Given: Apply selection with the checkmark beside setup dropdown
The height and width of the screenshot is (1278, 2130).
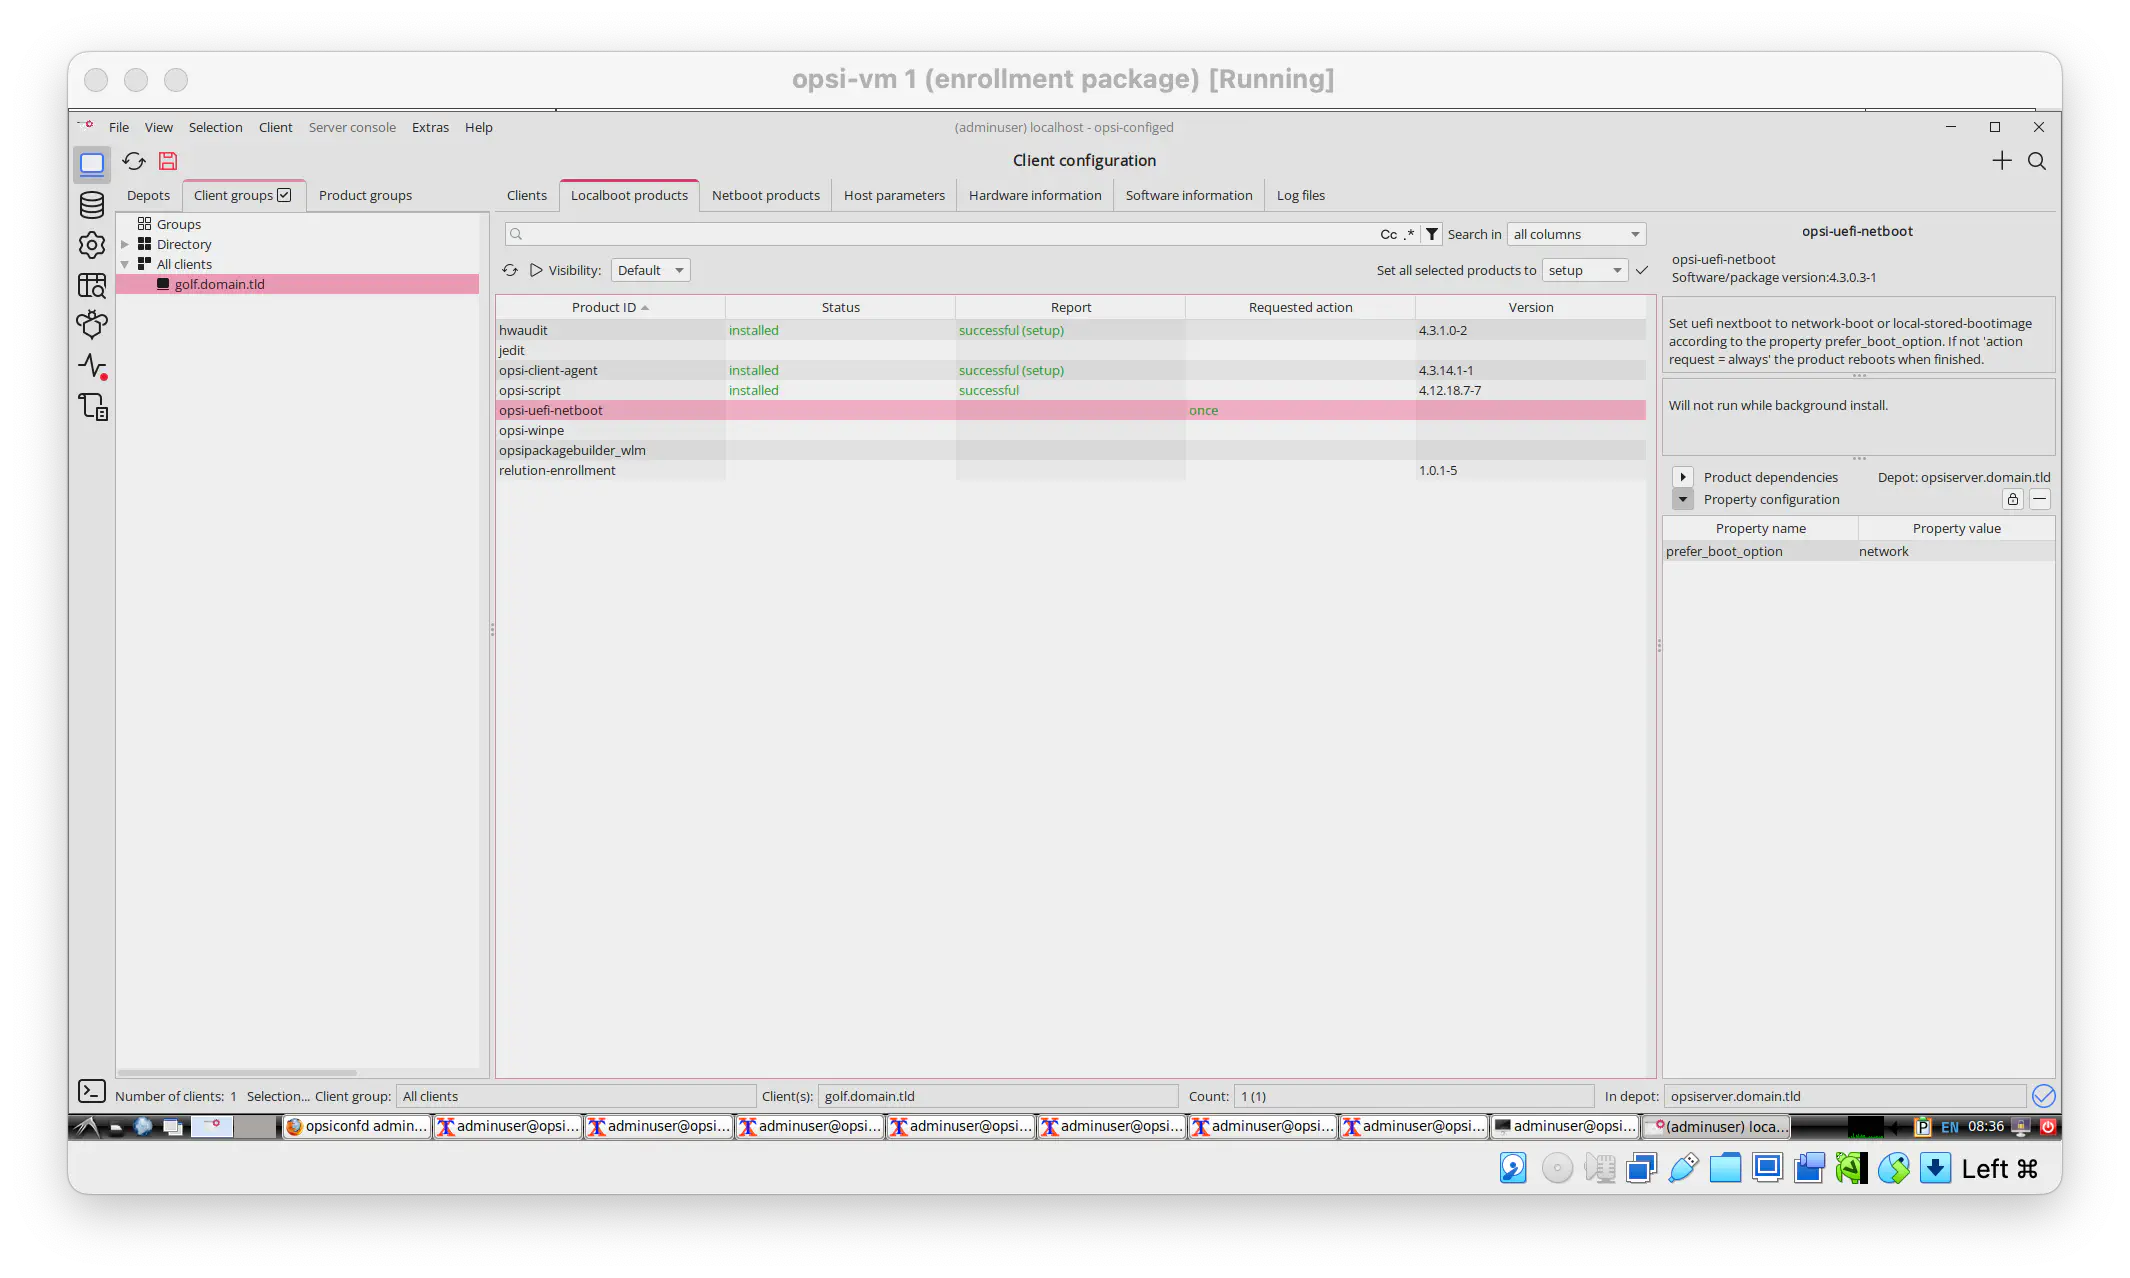Looking at the screenshot, I should [x=1641, y=270].
